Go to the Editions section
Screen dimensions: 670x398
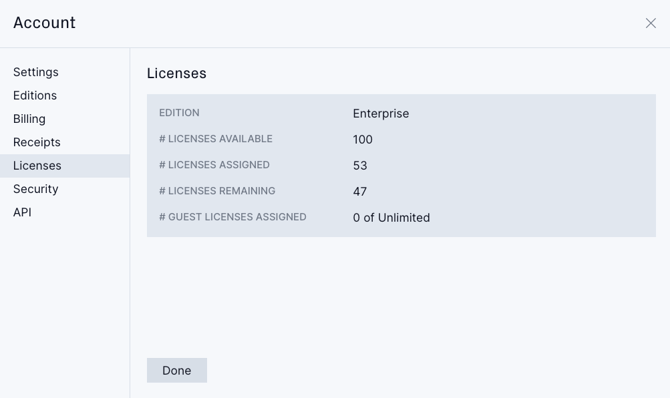pyautogui.click(x=35, y=95)
